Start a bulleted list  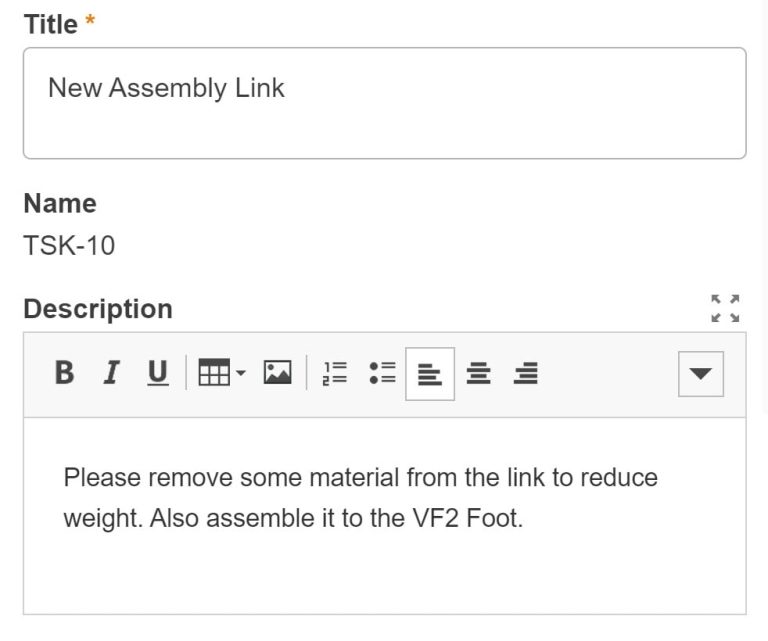click(x=382, y=373)
